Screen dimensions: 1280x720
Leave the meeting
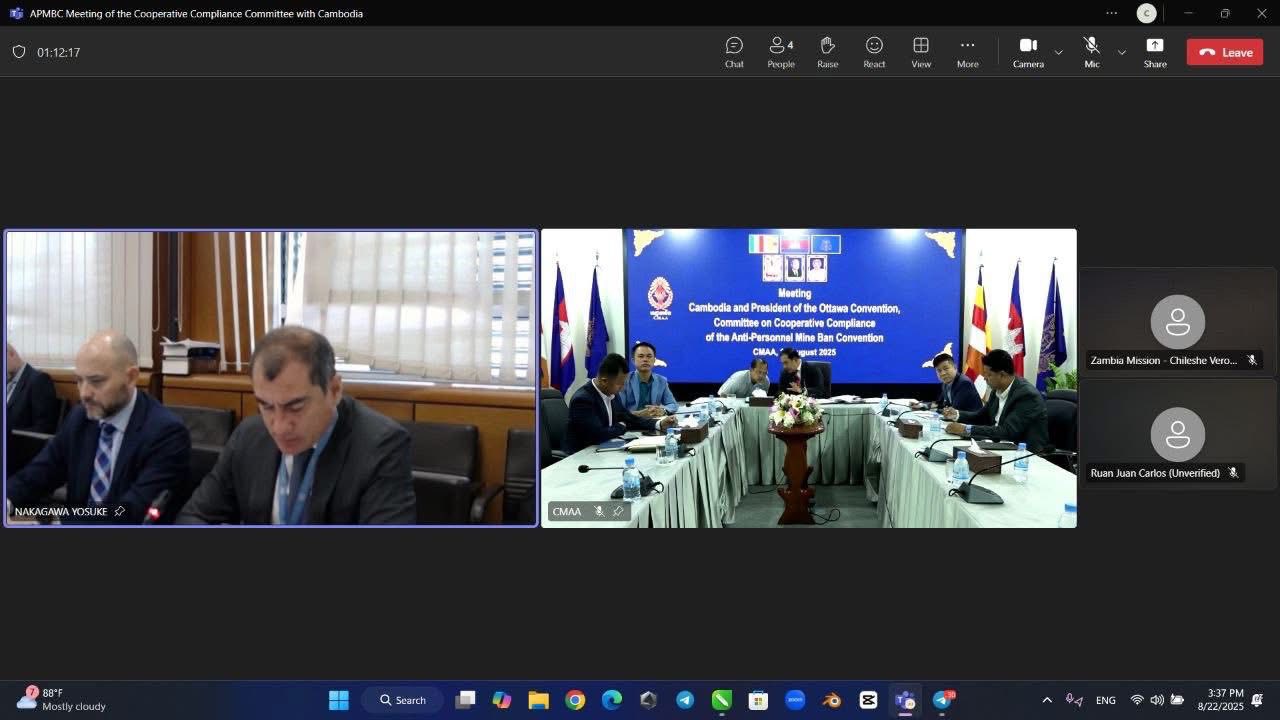coord(1224,52)
